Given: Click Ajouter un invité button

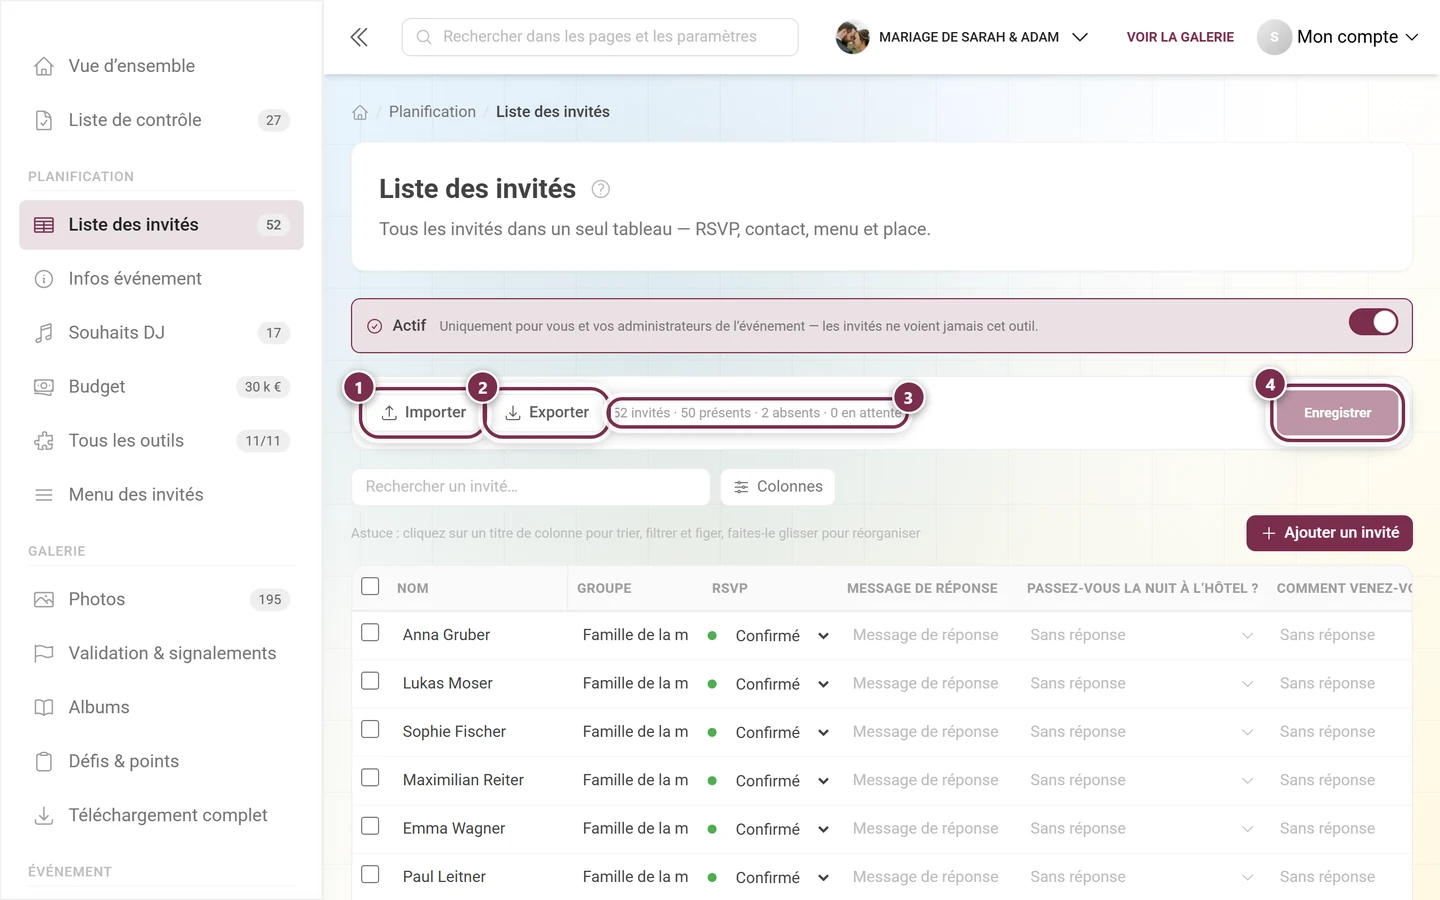Looking at the screenshot, I should tap(1329, 533).
